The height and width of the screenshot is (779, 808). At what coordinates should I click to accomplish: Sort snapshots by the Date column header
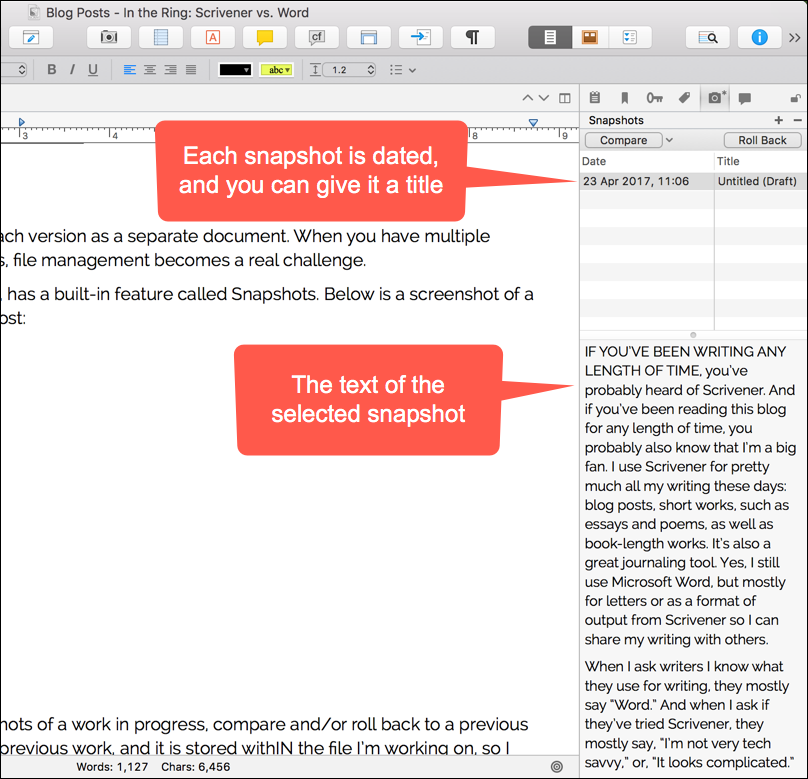[x=647, y=161]
